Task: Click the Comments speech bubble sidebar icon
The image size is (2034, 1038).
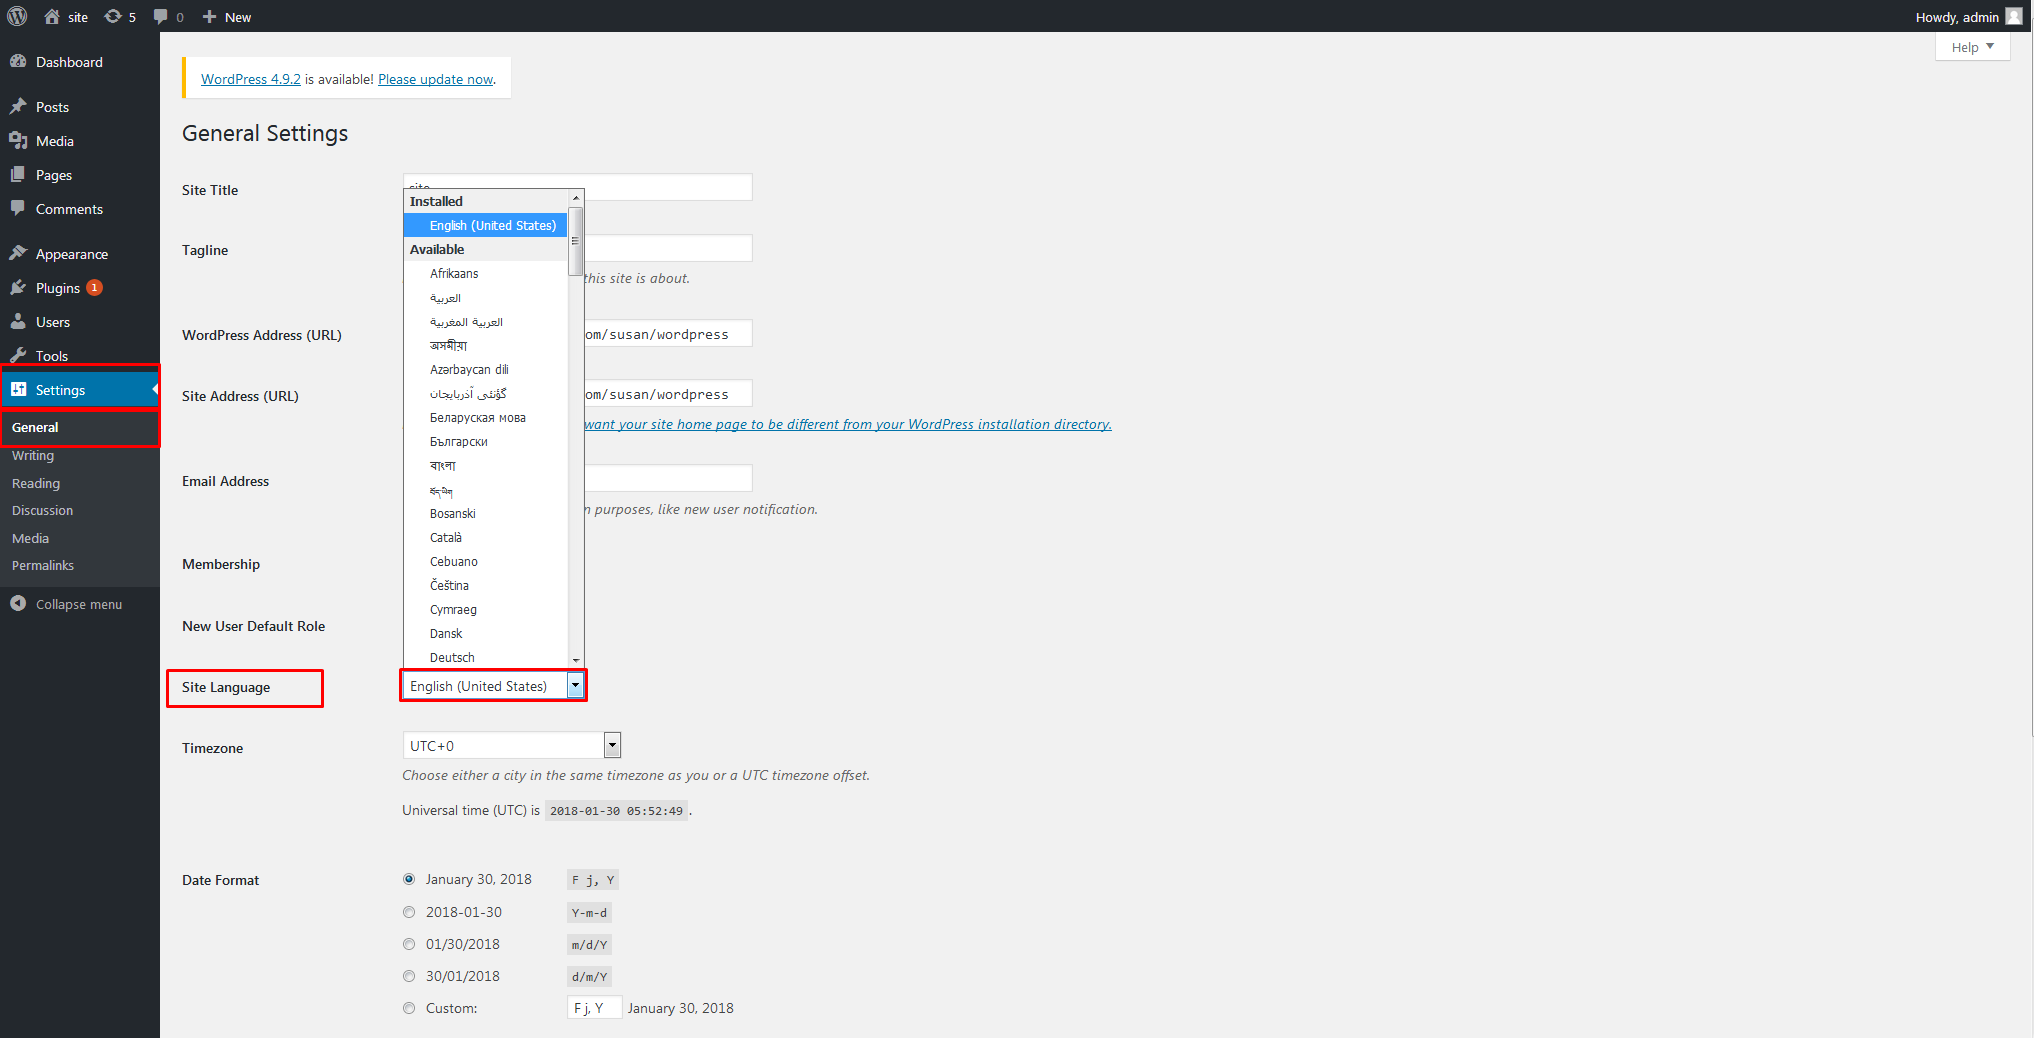Action: [18, 208]
